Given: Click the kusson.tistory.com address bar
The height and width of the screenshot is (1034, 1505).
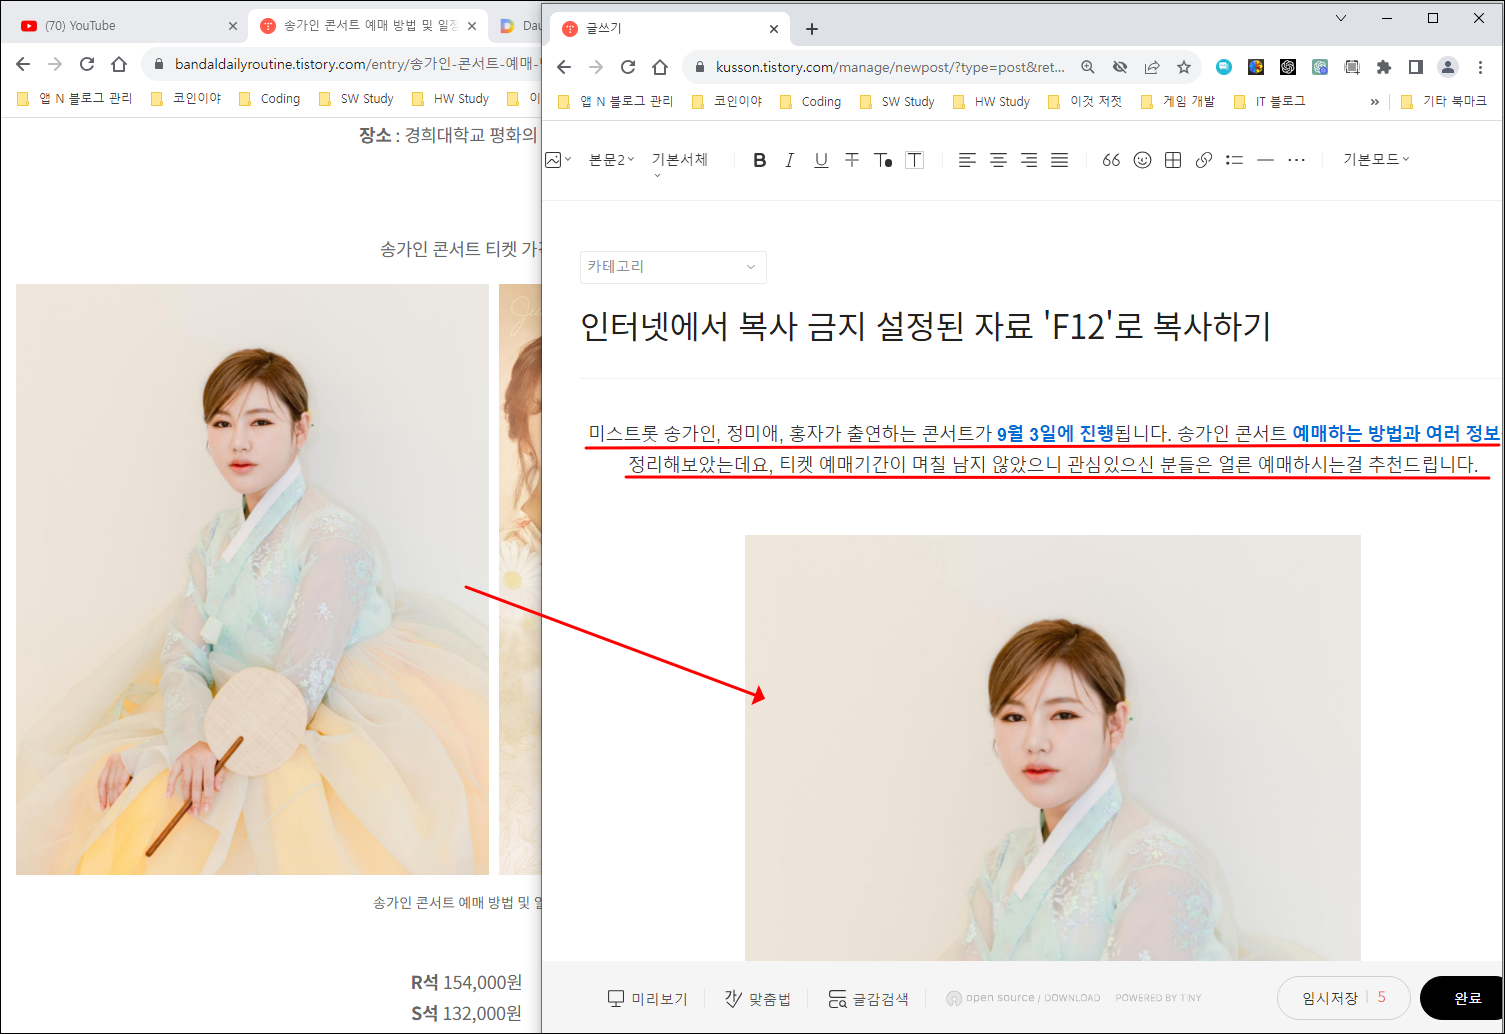Looking at the screenshot, I should click(890, 67).
